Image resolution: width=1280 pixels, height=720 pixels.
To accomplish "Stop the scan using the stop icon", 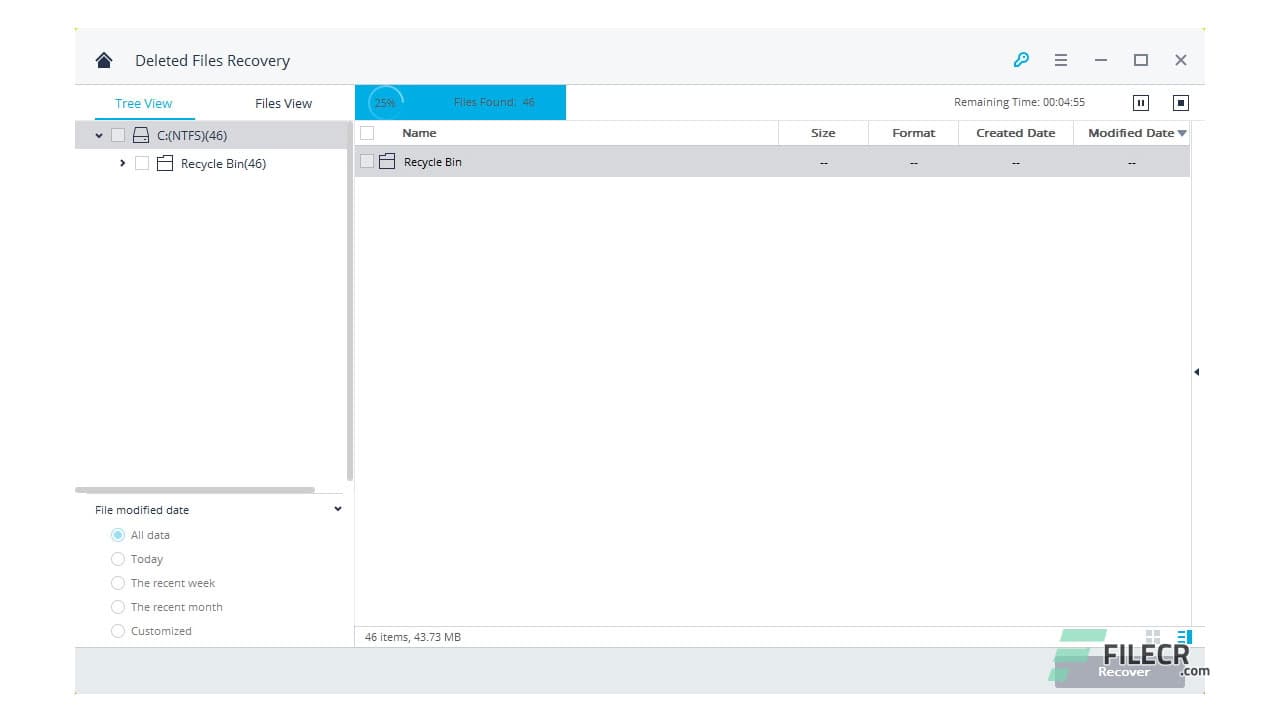I will tap(1180, 102).
